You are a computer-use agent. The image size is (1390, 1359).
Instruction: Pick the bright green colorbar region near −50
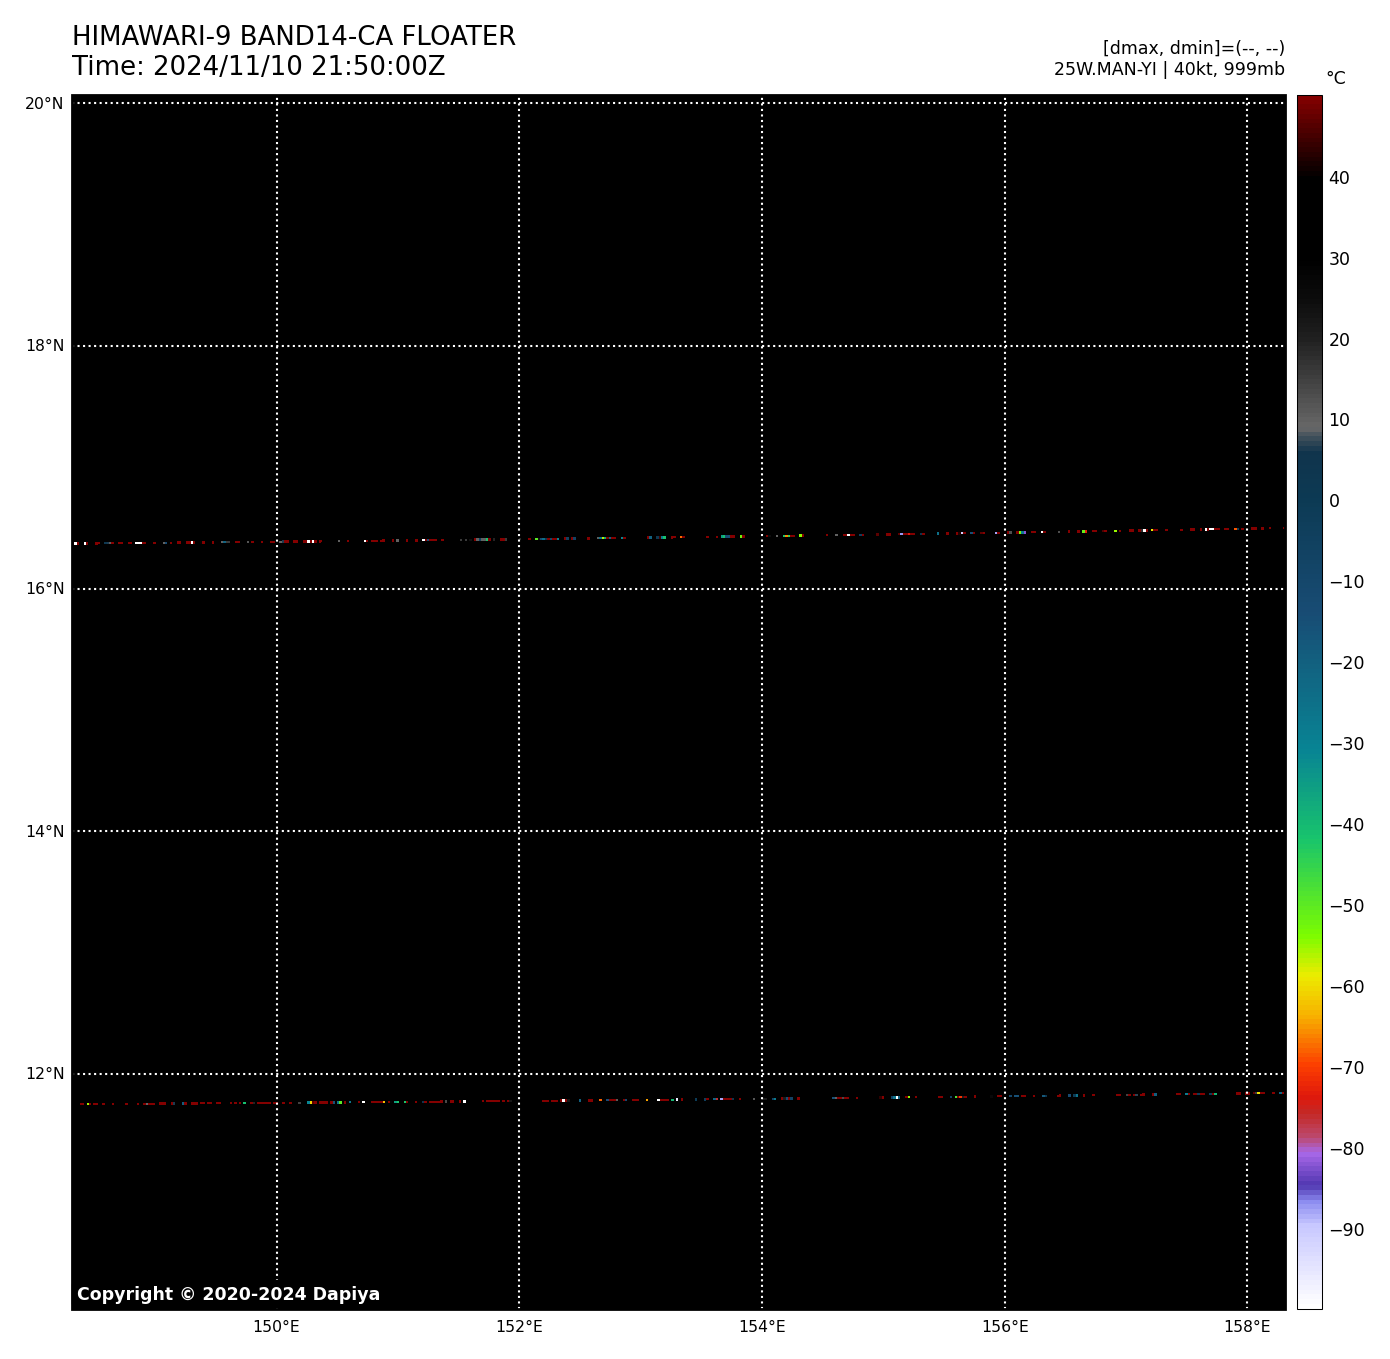point(1309,908)
